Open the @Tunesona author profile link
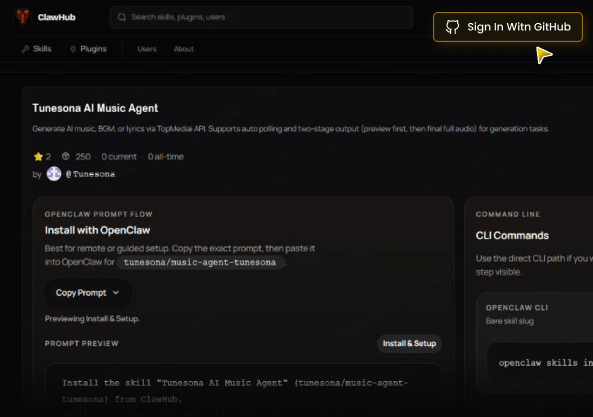The width and height of the screenshot is (593, 417). (90, 174)
